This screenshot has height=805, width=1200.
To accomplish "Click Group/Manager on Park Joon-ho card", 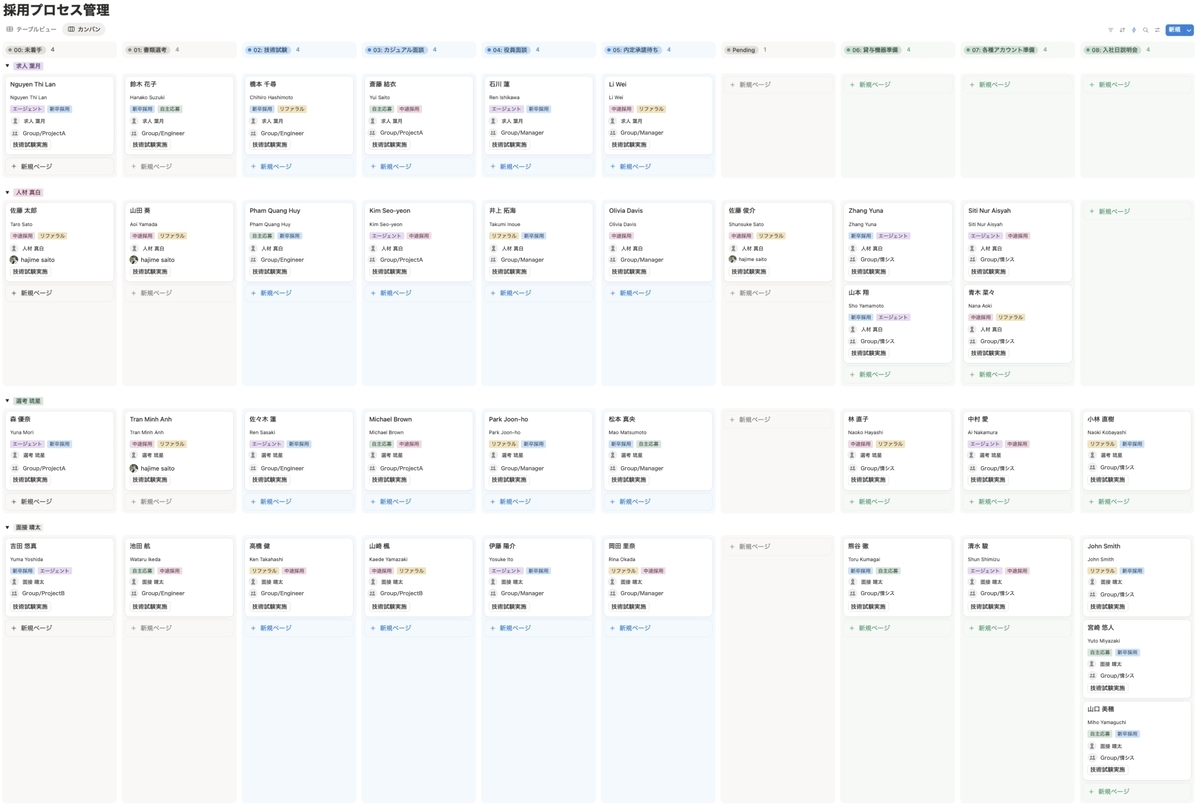I will click(522, 468).
